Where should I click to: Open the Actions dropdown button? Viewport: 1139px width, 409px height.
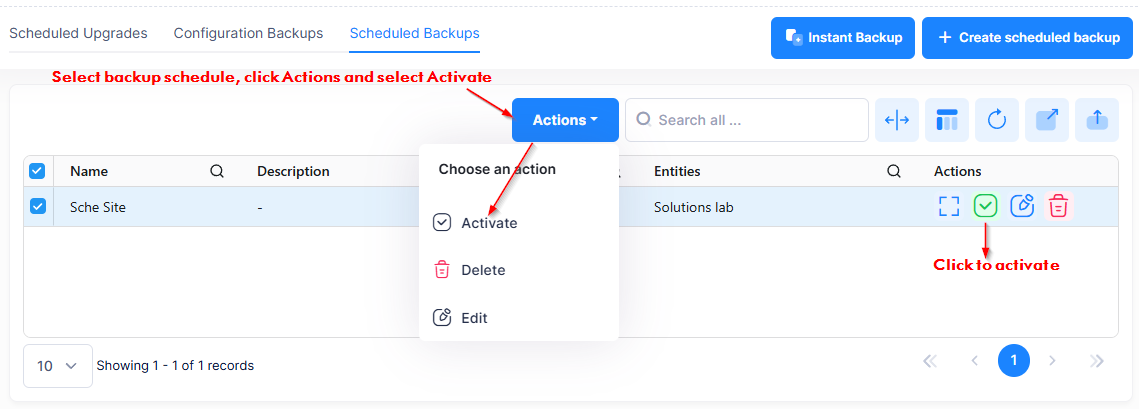[565, 120]
